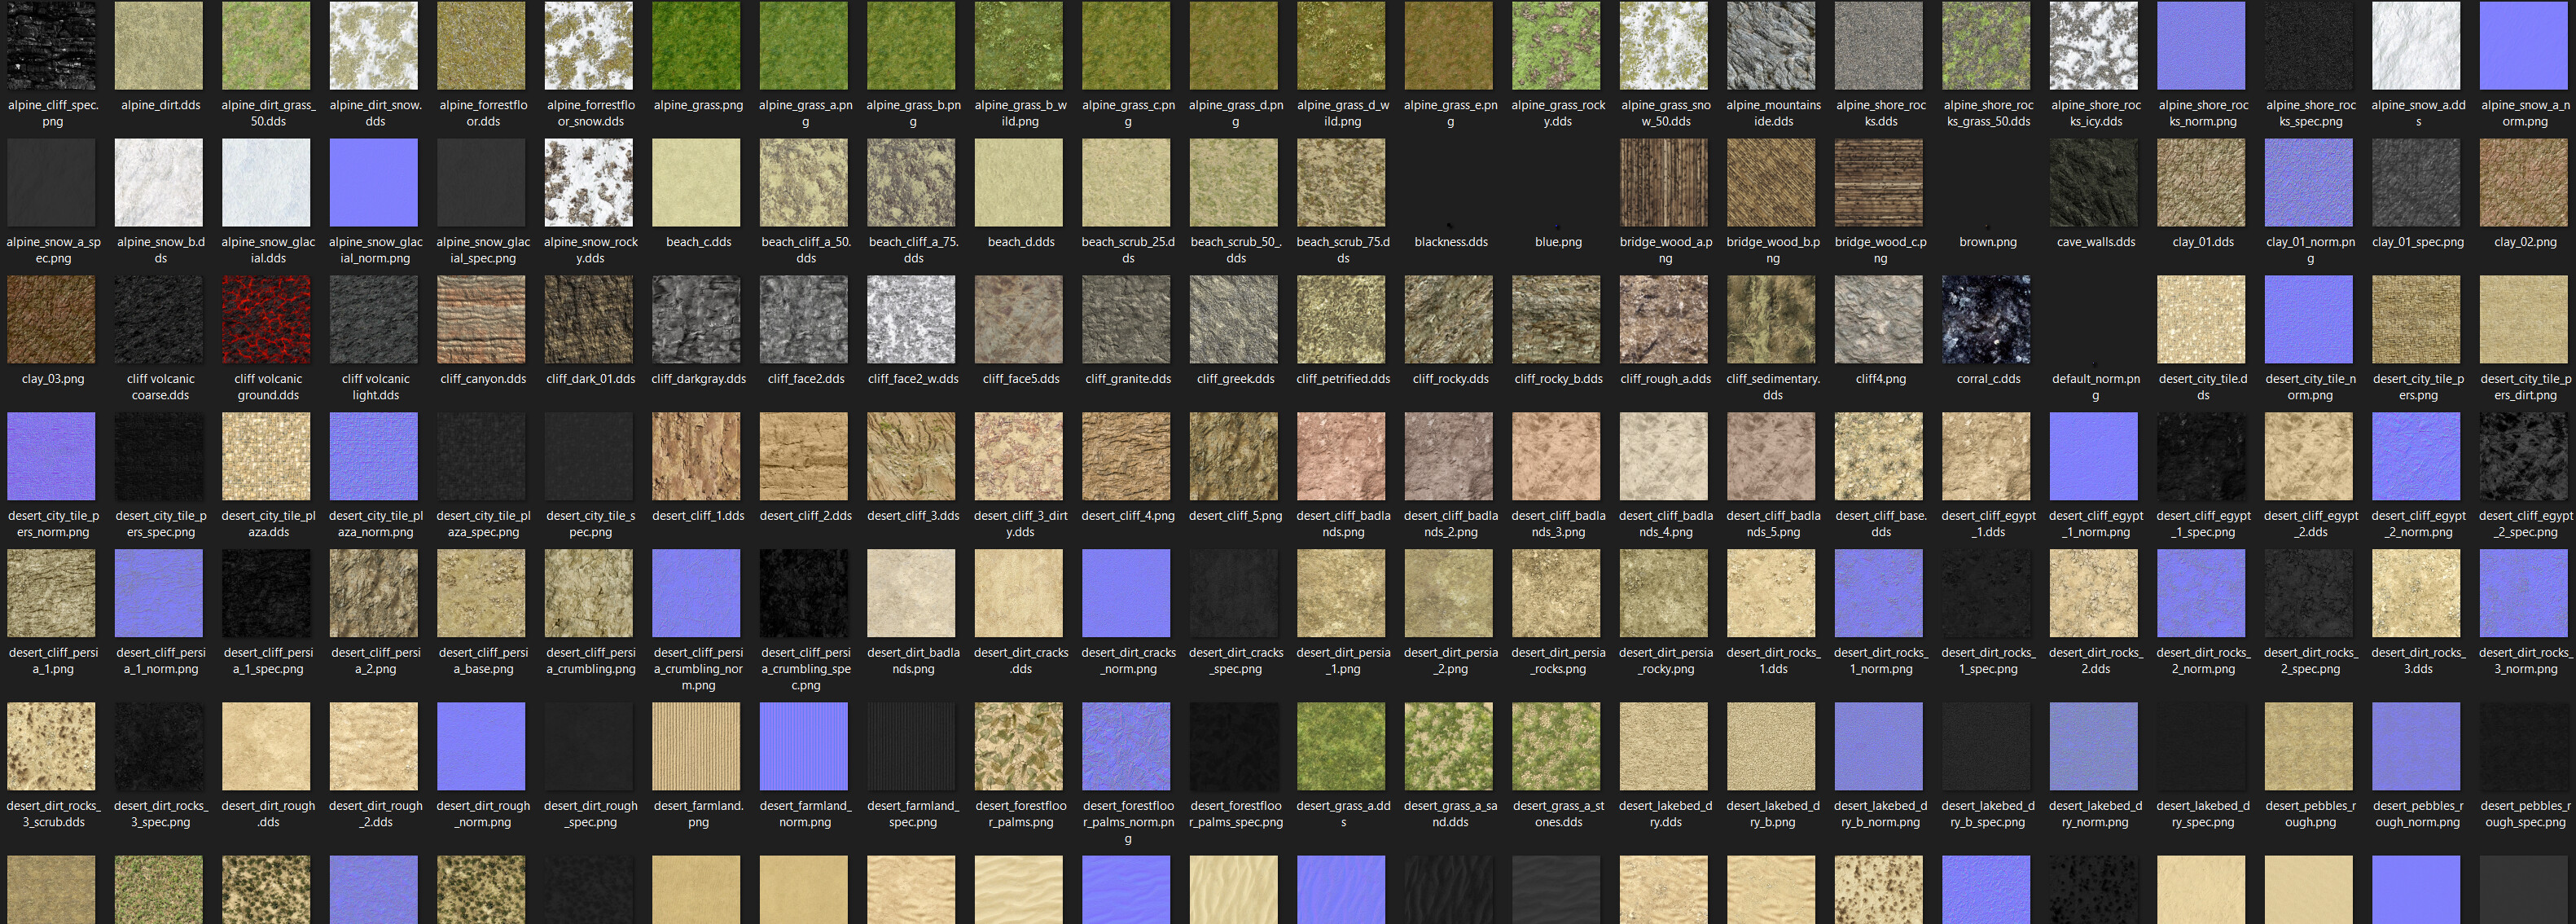Click the 'cliff4.png' file name label
2576x924 pixels.
[x=1880, y=379]
